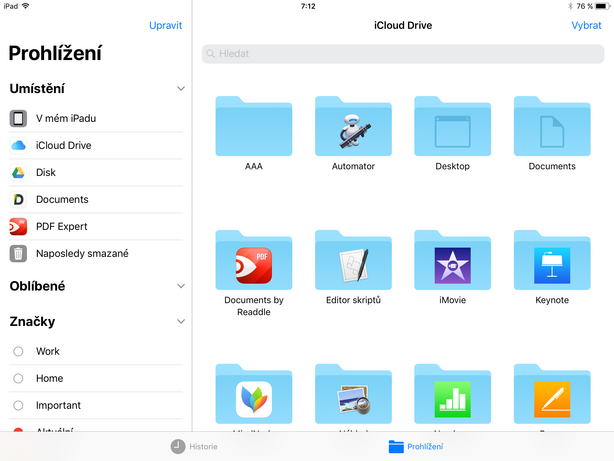This screenshot has width=614, height=461.
Task: Click the PDF Expert icon in sidebar
Action: click(x=18, y=226)
